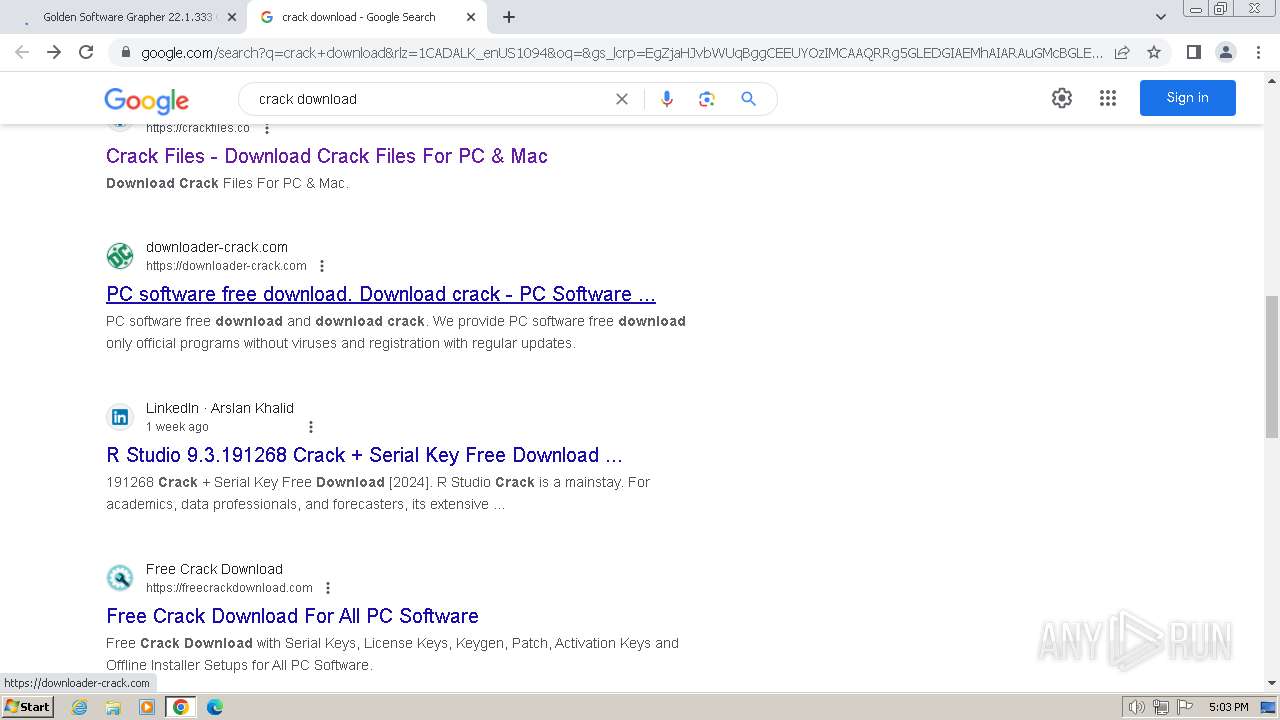This screenshot has width=1280, height=720.
Task: Go back to the previous page
Action: click(22, 52)
